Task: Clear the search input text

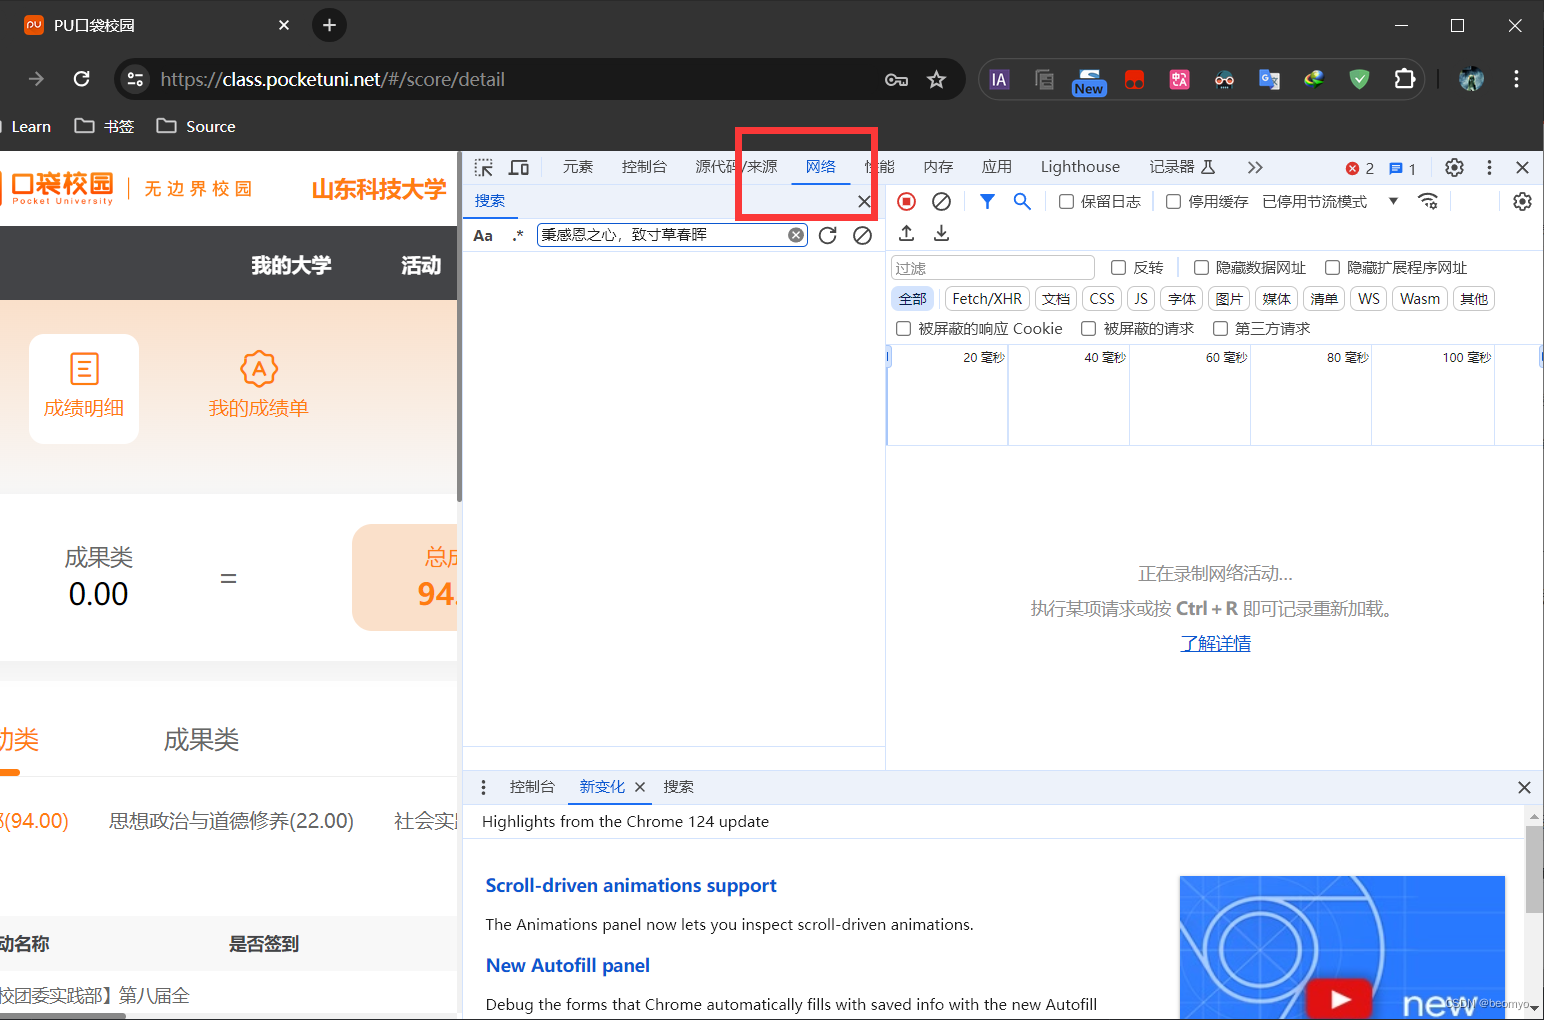Action: click(796, 235)
